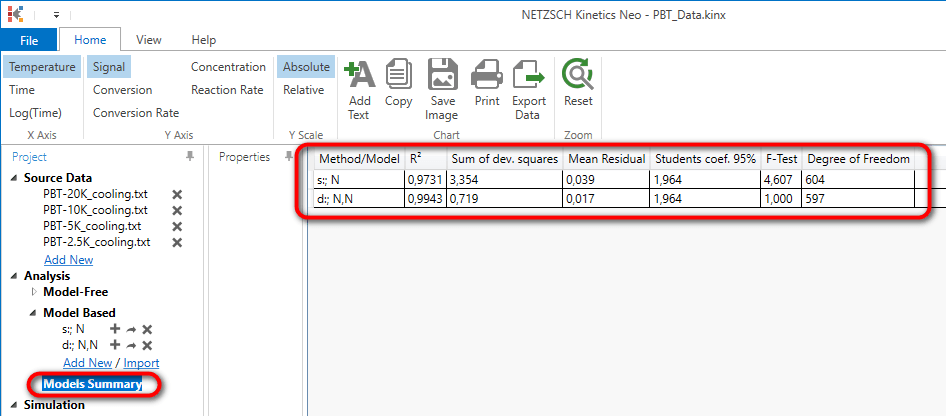Viewport: 946px width, 416px height.
Task: Switch to the Home ribbon tab
Action: pos(90,40)
